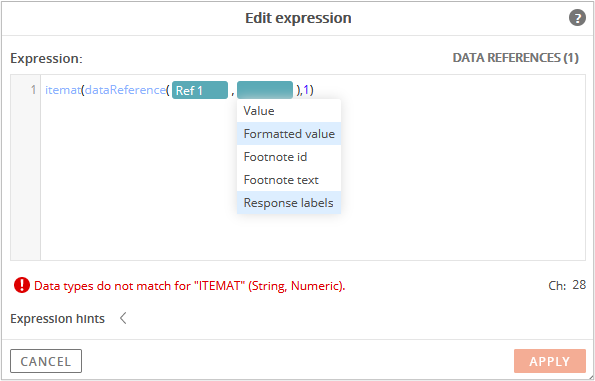Click the itemat function text

[x=63, y=90]
